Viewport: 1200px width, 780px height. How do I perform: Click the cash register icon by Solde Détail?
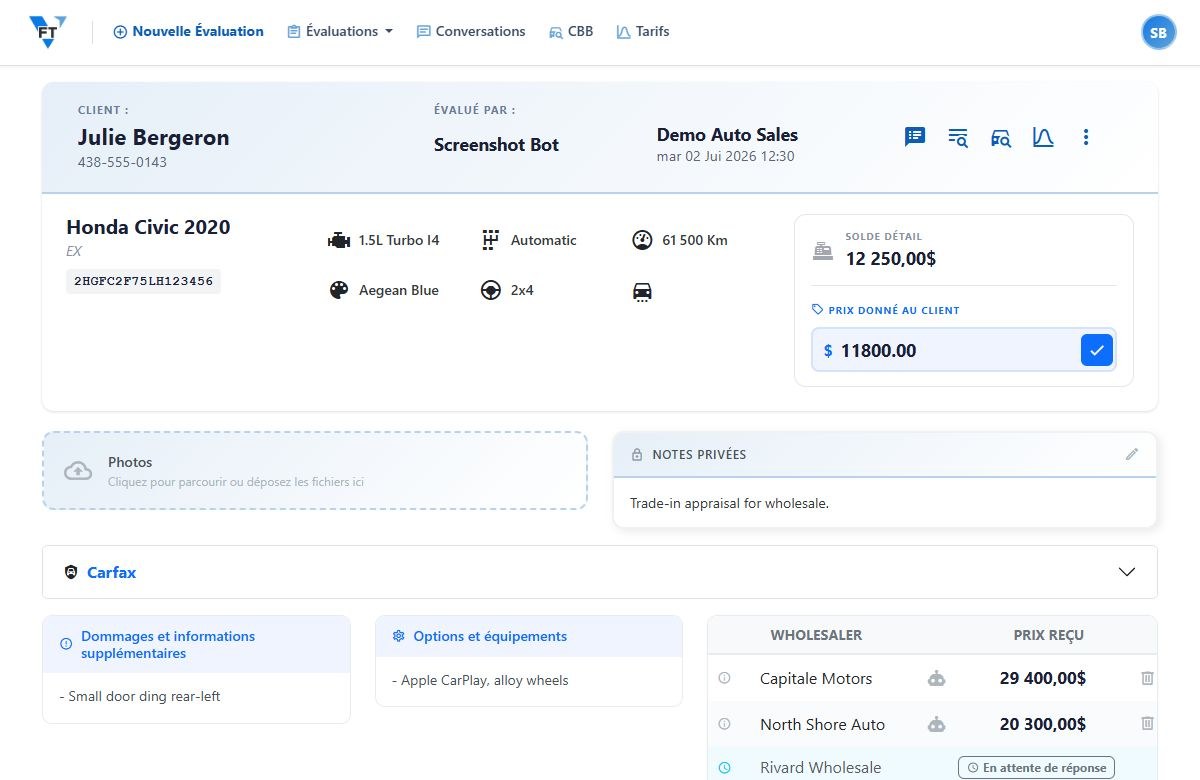[823, 250]
